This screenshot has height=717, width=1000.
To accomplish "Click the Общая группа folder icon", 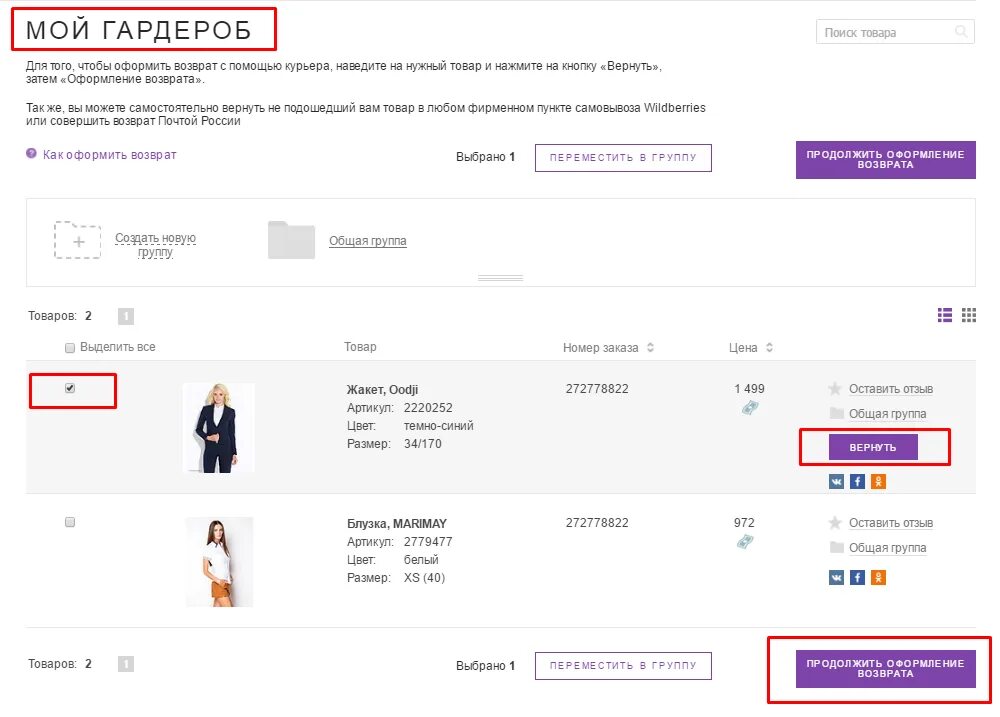I will (291, 240).
